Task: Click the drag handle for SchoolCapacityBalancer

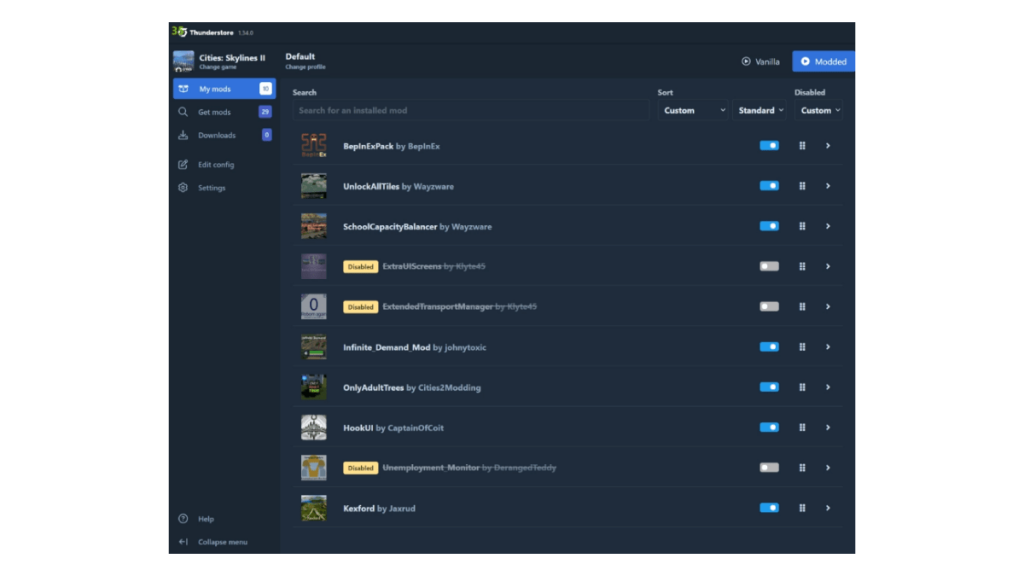Action: (x=802, y=226)
